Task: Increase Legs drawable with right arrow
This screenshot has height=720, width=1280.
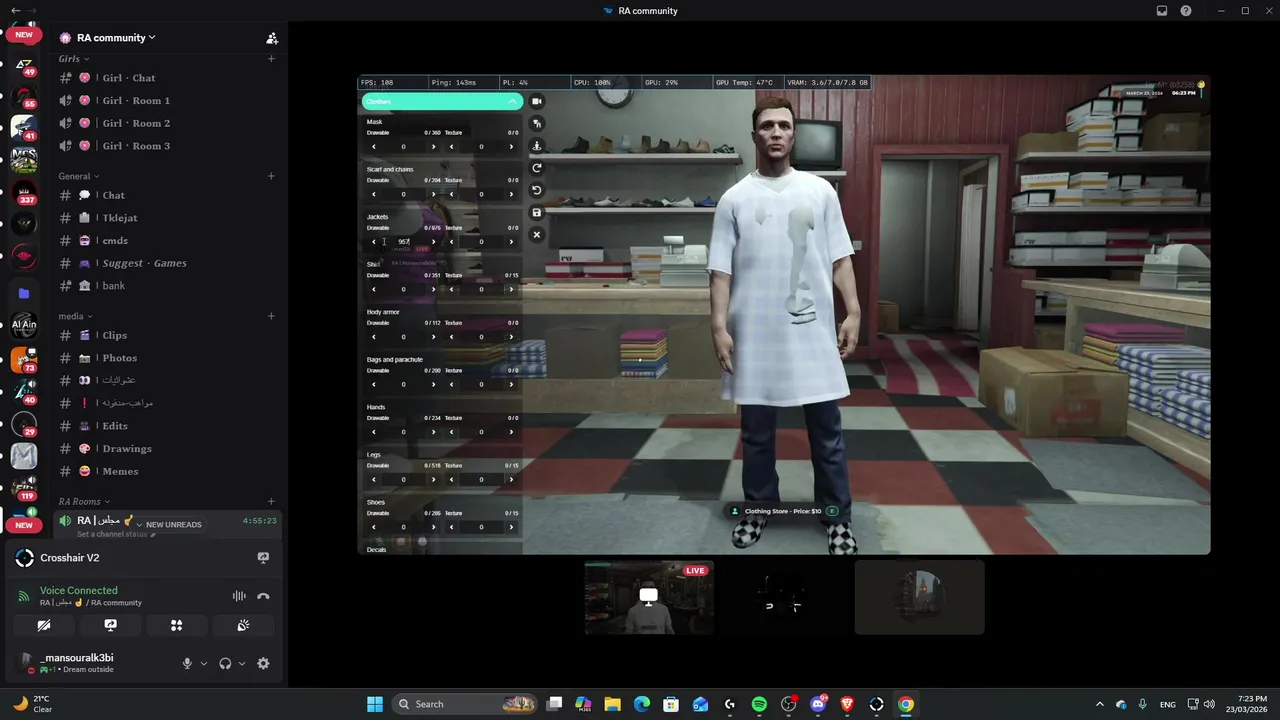Action: coord(433,480)
